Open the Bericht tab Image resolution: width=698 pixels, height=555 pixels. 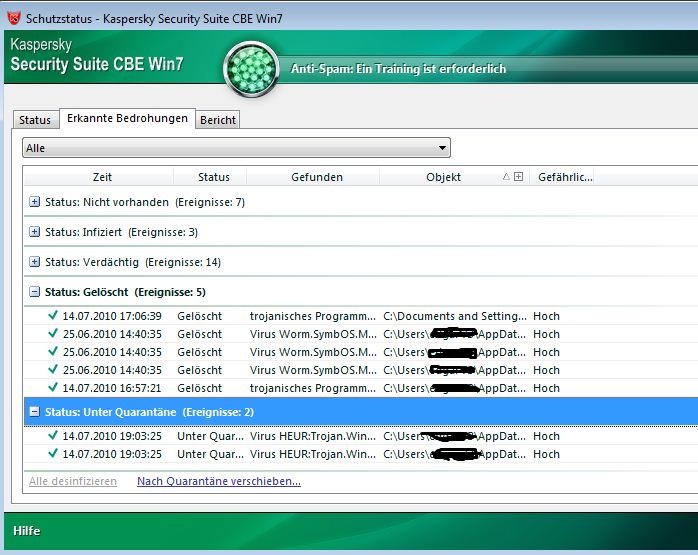pos(218,120)
